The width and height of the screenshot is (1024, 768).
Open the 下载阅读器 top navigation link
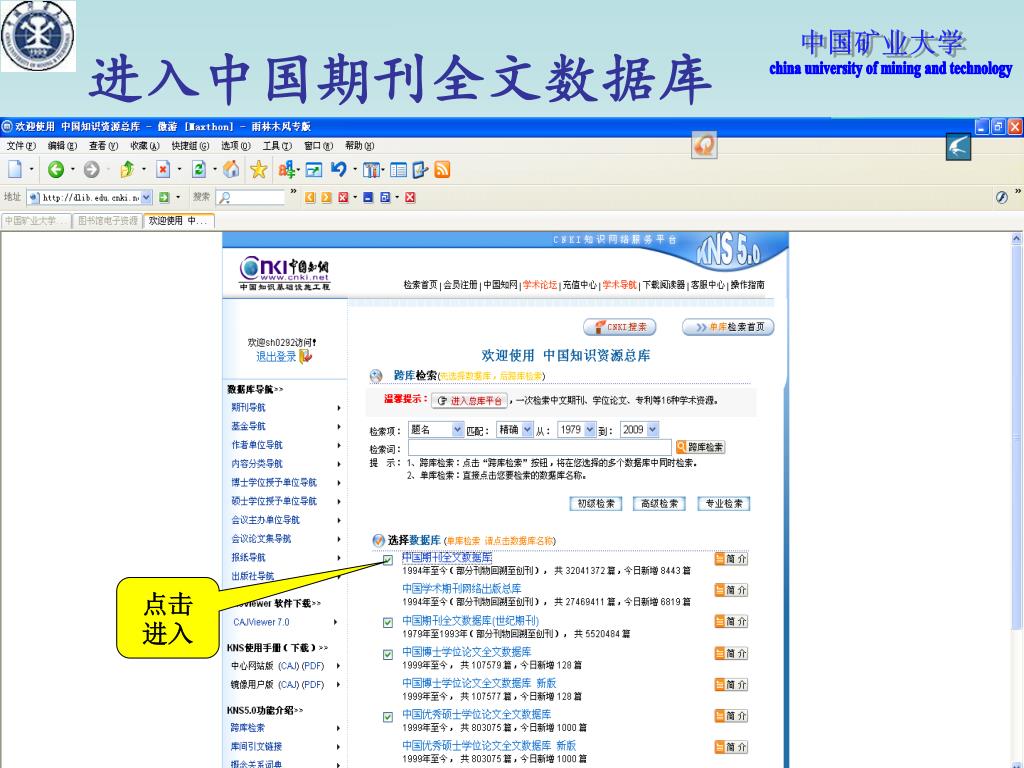664,285
